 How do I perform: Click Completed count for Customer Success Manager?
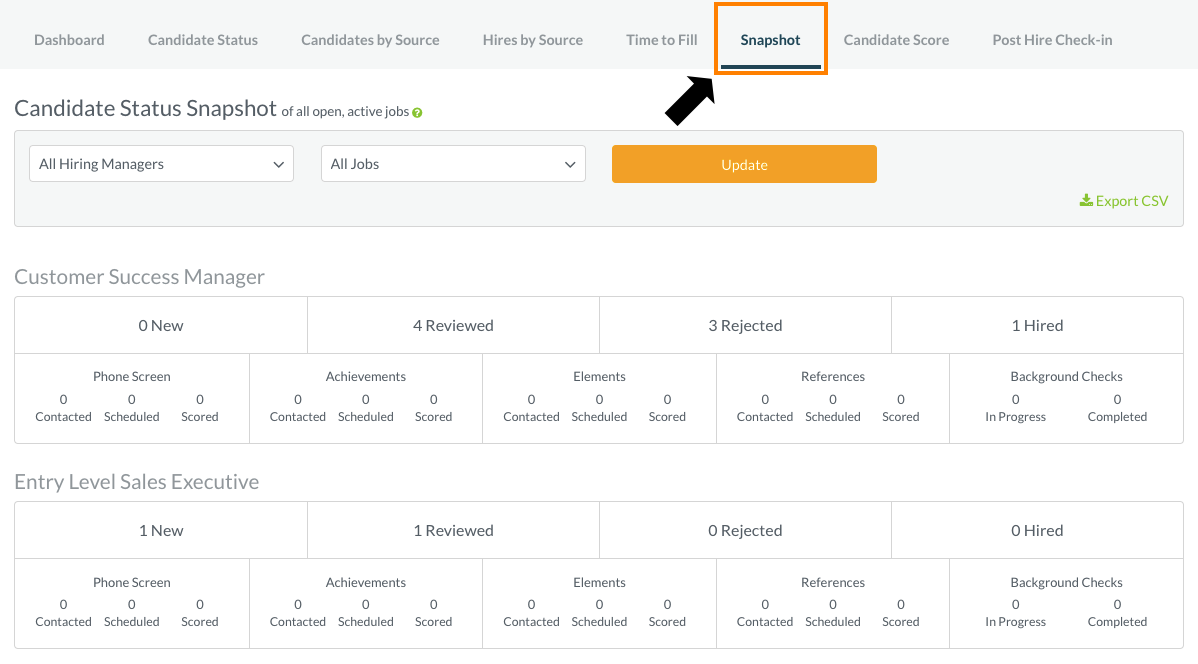coord(1117,400)
